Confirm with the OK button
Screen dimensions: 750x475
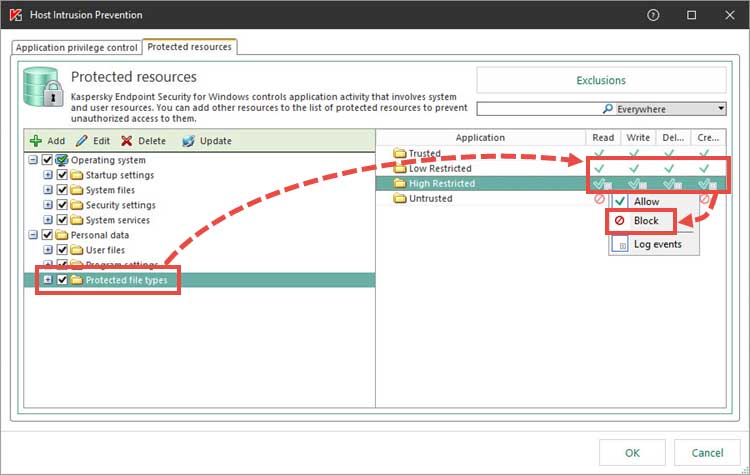coord(632,453)
